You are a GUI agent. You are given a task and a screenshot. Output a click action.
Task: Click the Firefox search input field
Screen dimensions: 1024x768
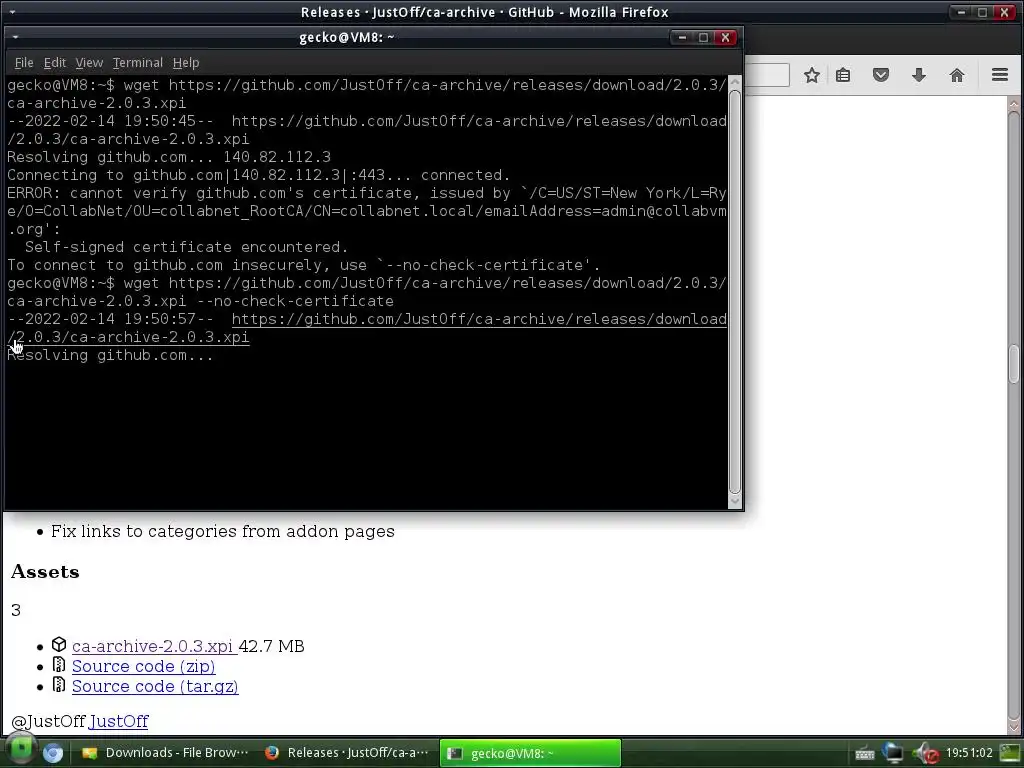pos(767,75)
